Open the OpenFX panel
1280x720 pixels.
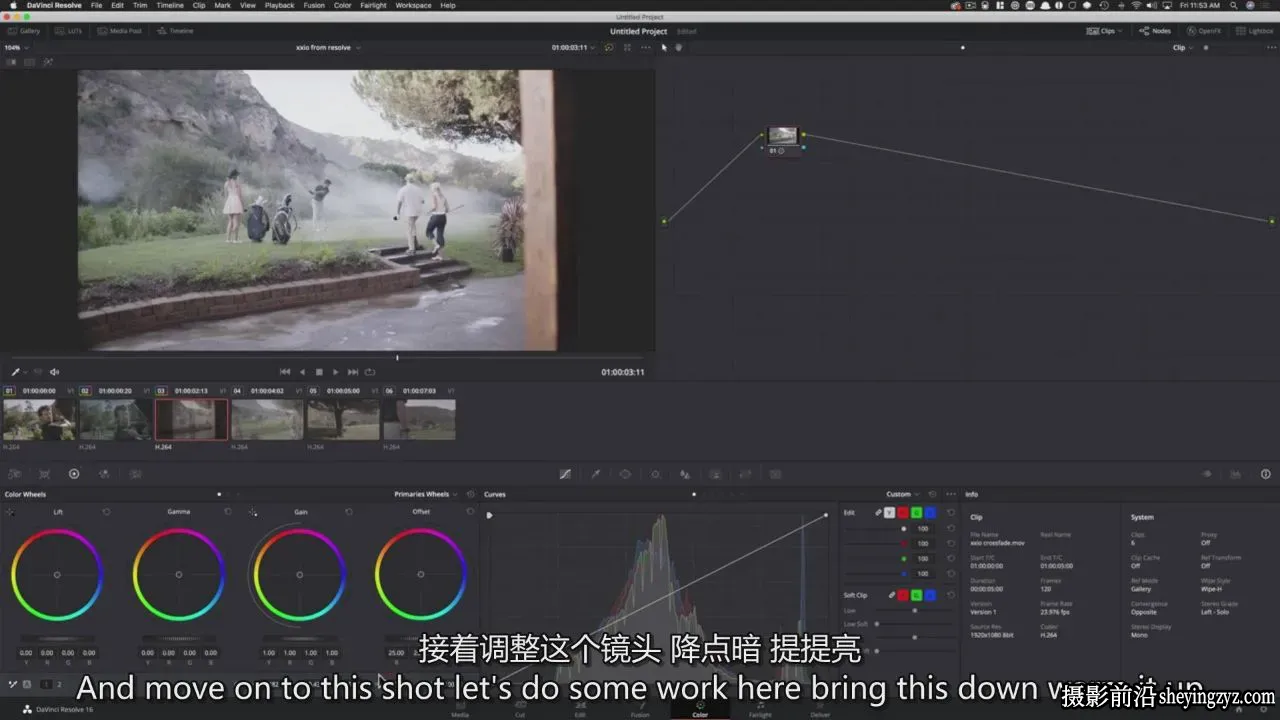(1205, 31)
